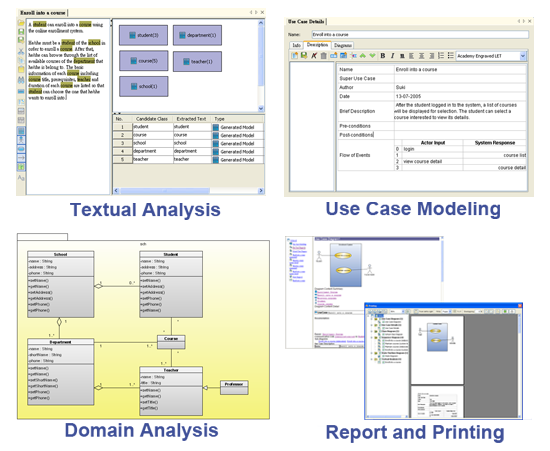Click the Open folder icon in Textual Analysis sidebar

click(21, 23)
